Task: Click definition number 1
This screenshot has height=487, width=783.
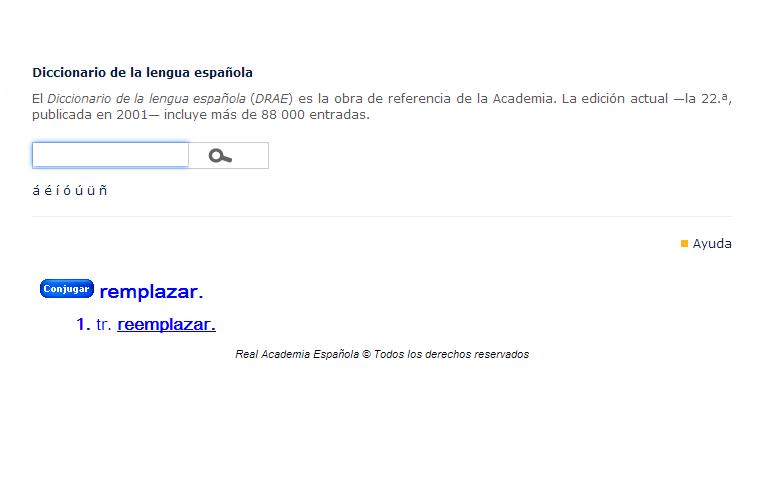Action: [x=83, y=324]
